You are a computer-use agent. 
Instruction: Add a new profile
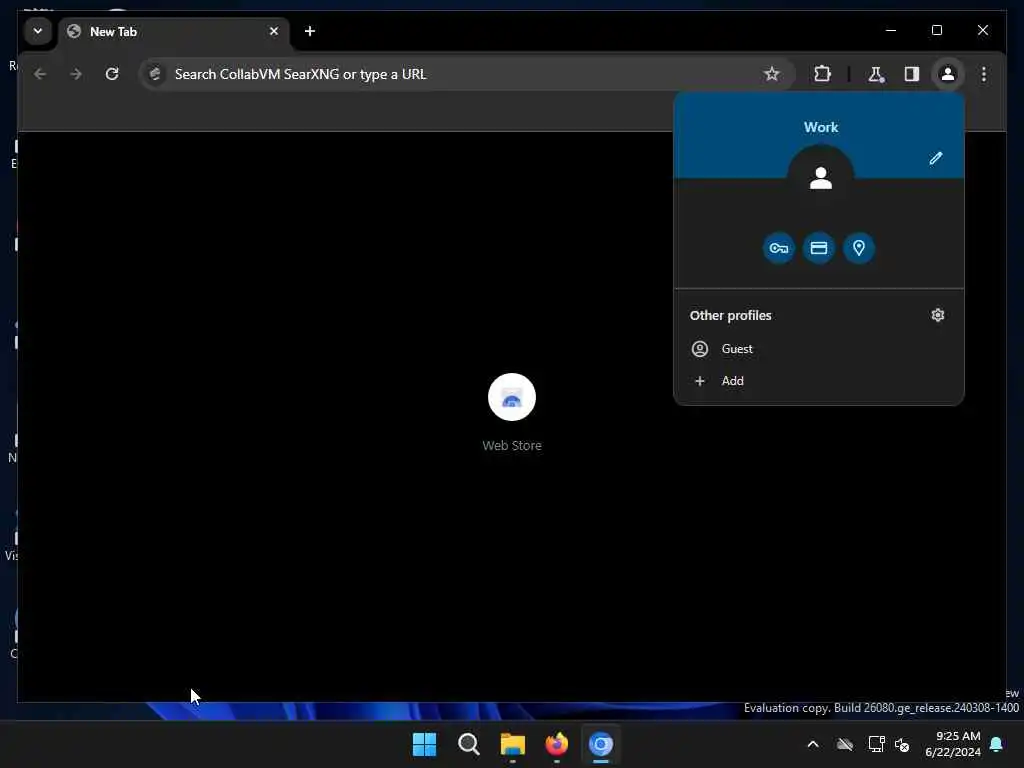(x=819, y=381)
